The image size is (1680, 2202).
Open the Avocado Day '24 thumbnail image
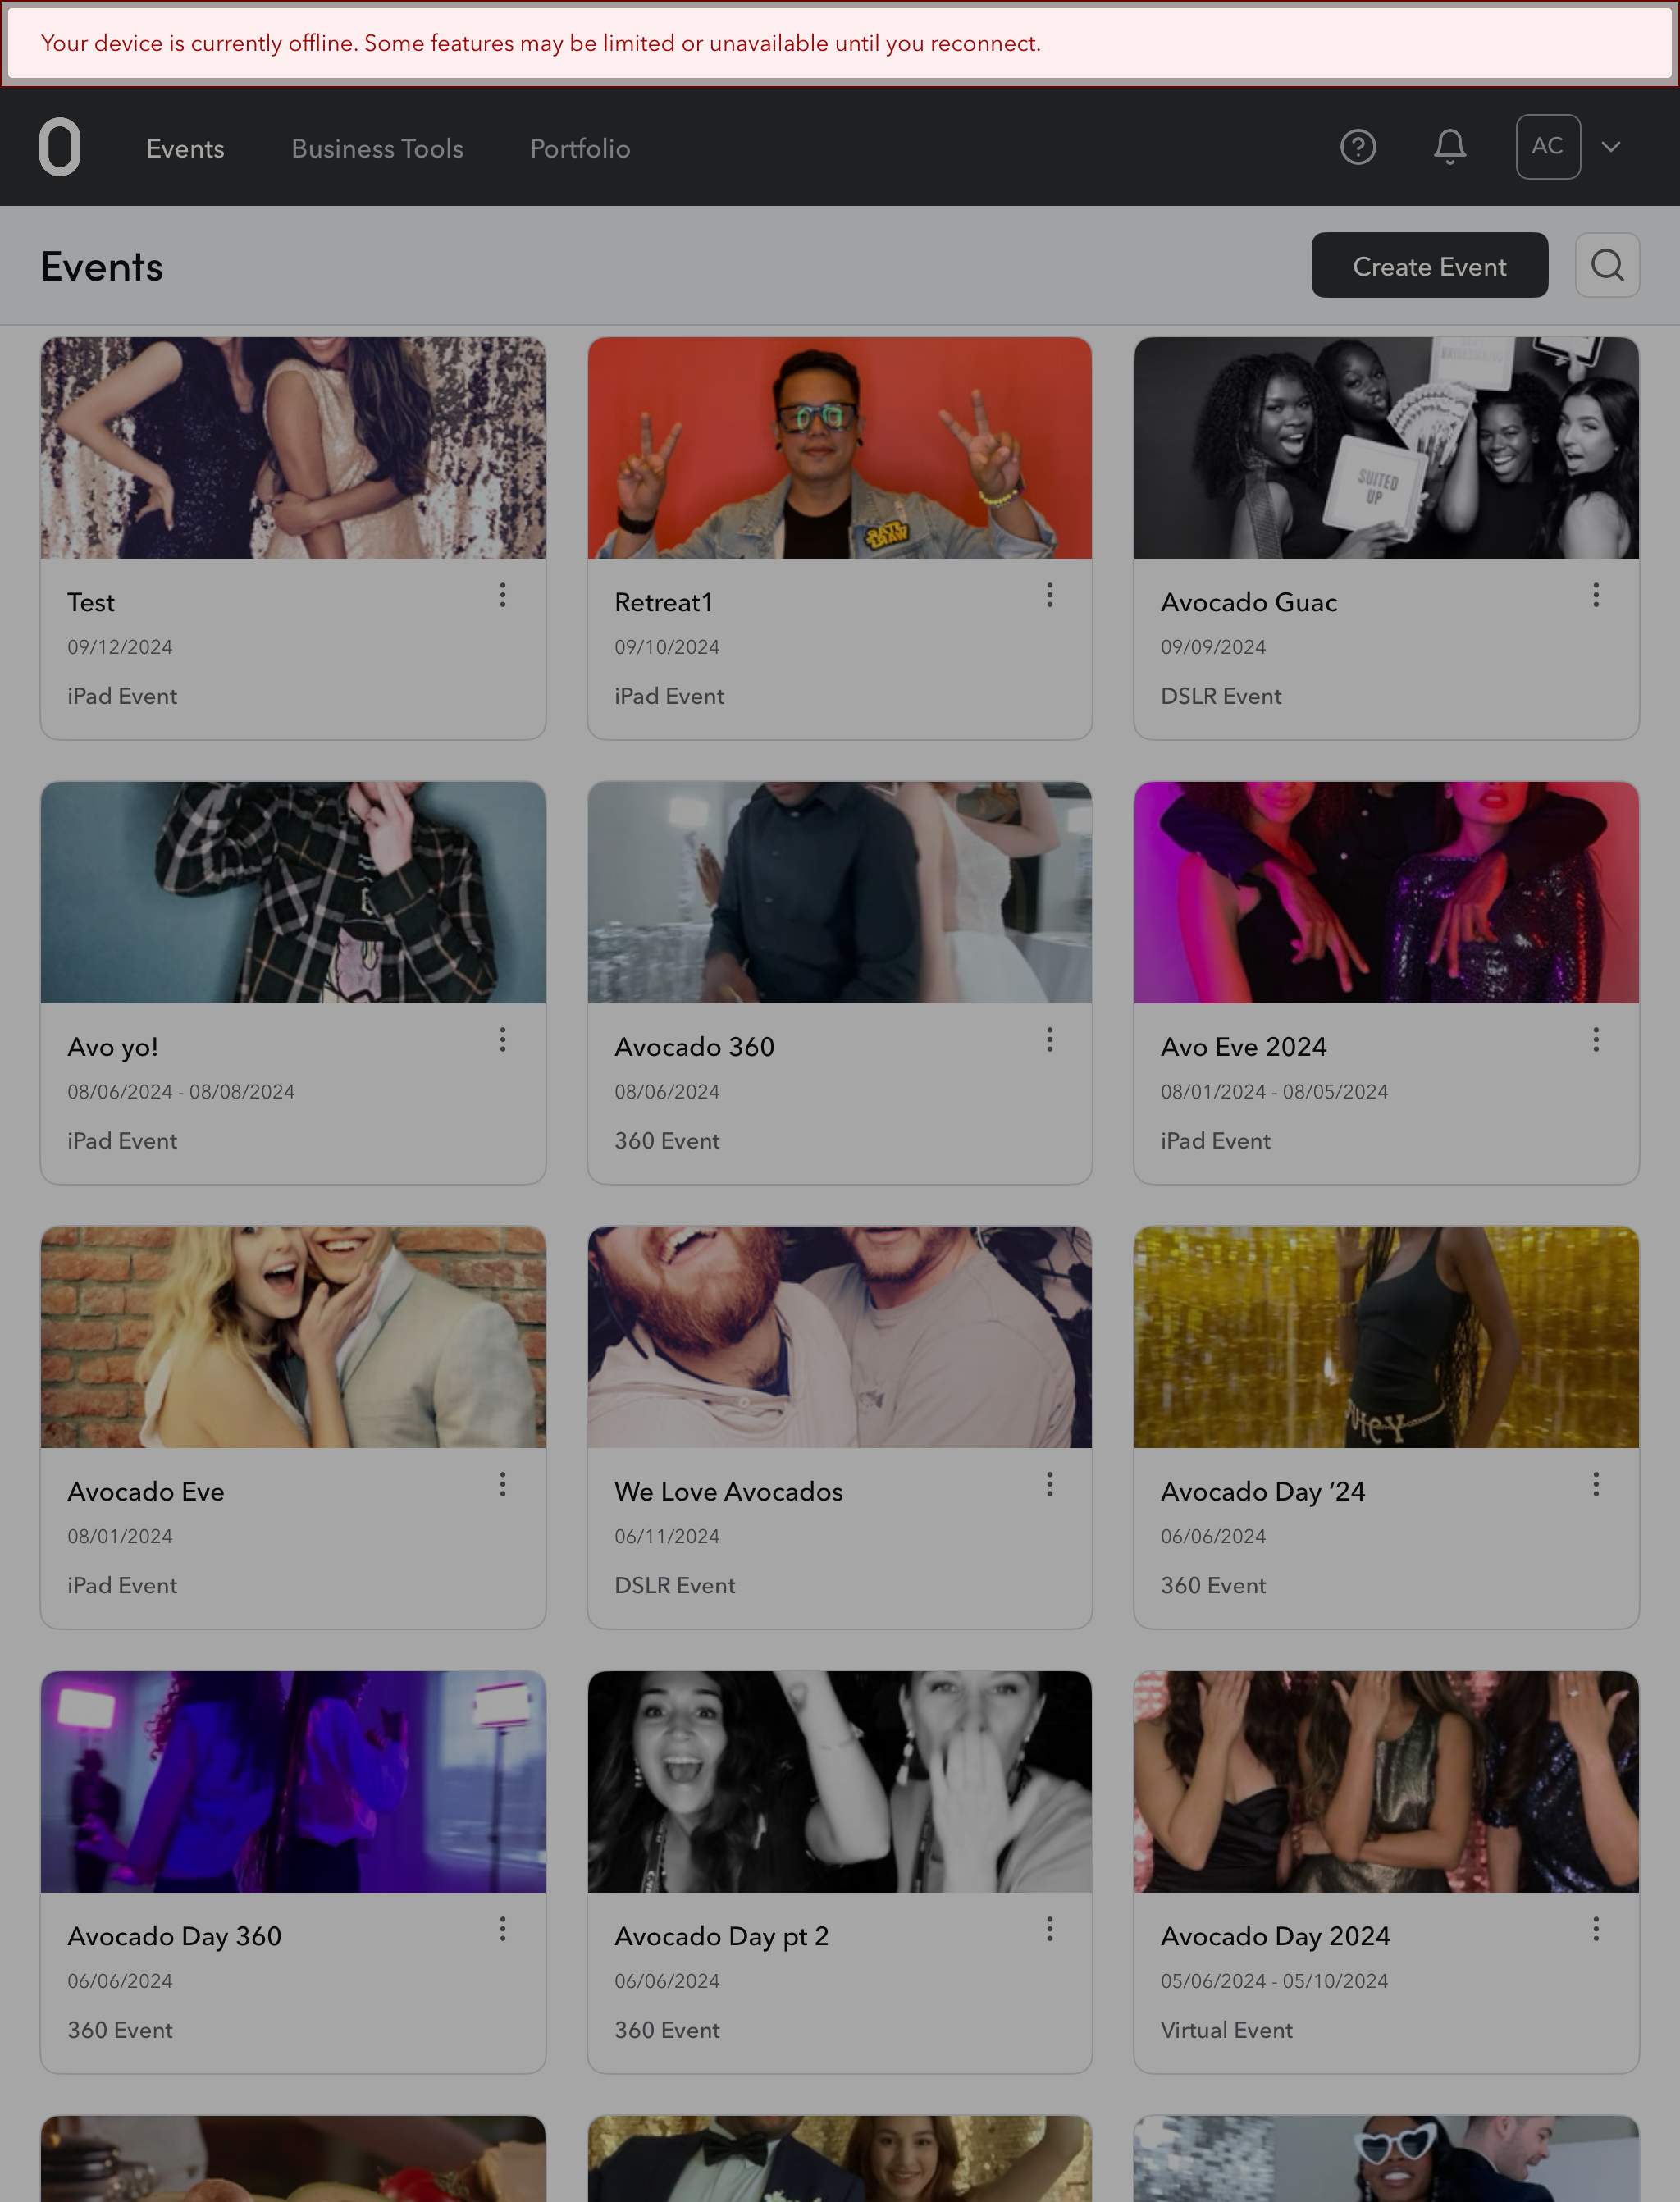pyautogui.click(x=1386, y=1337)
